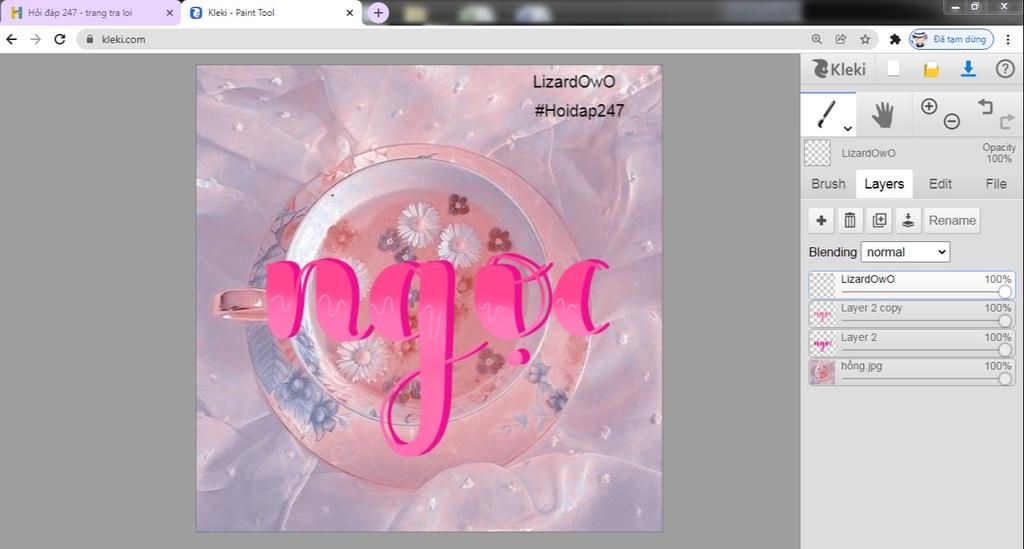1024x549 pixels.
Task: Click the current layer preview thumbnail
Action: click(x=817, y=153)
